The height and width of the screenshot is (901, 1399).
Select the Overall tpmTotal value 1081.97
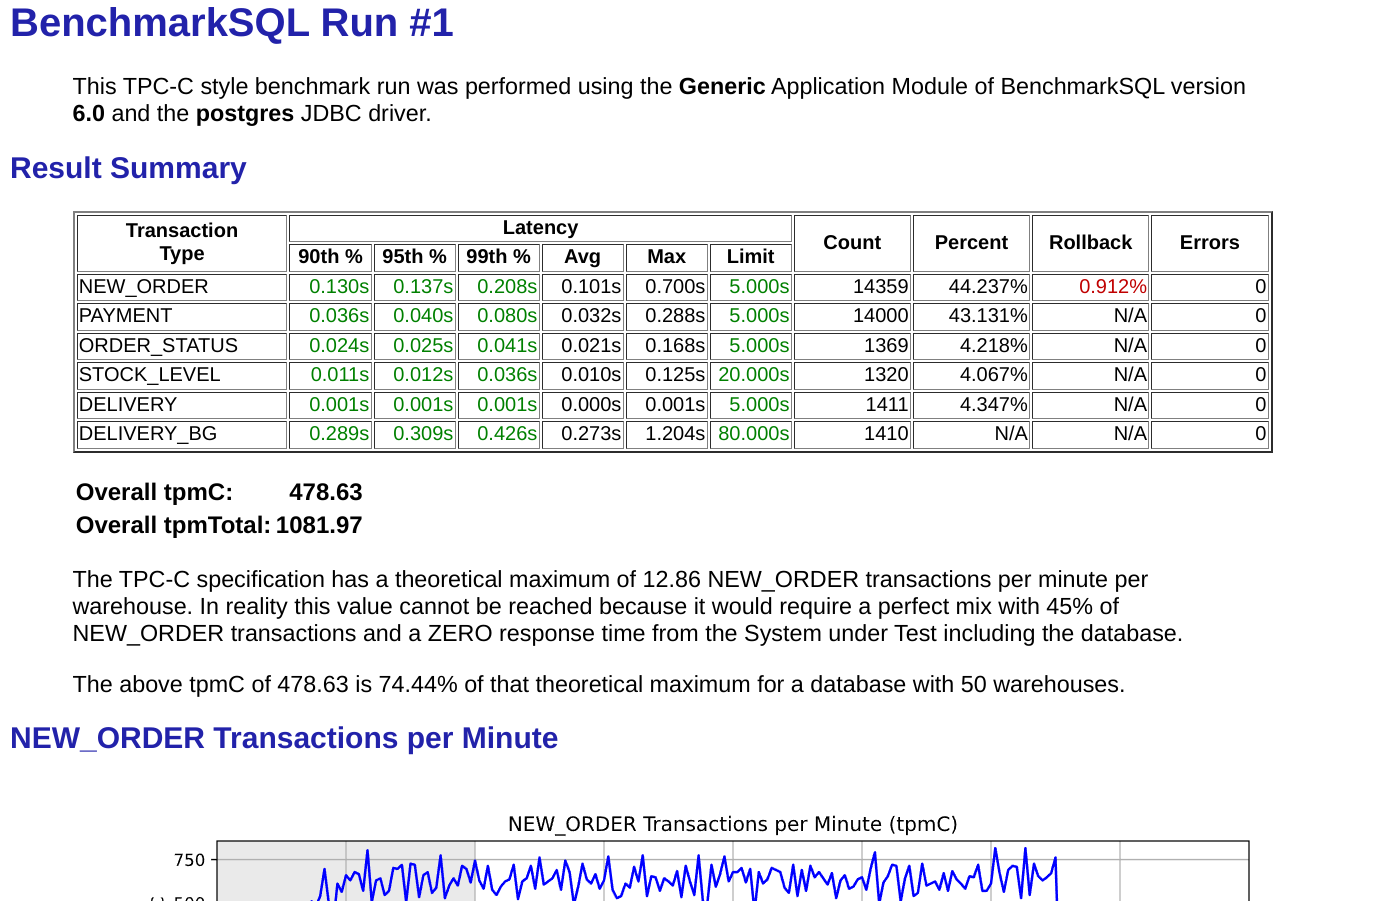tap(320, 525)
